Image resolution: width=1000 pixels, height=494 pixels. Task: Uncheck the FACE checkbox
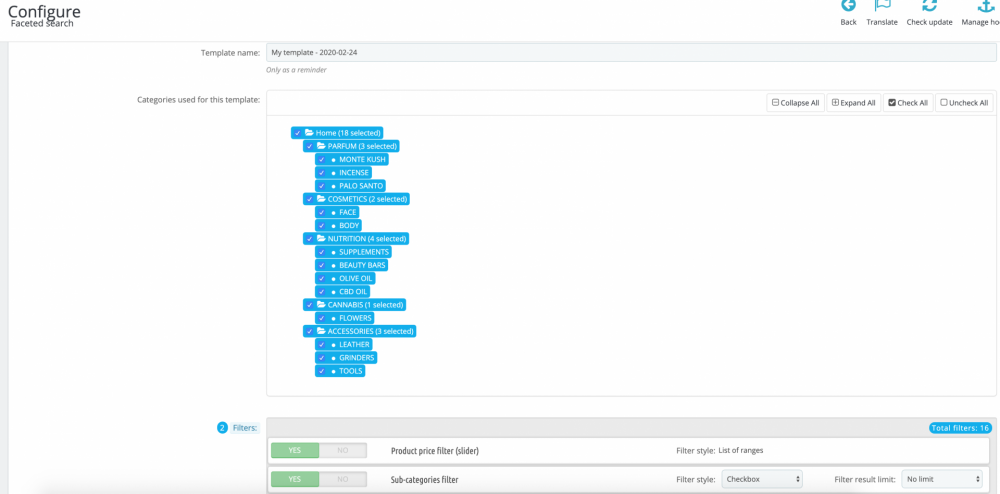(x=321, y=212)
